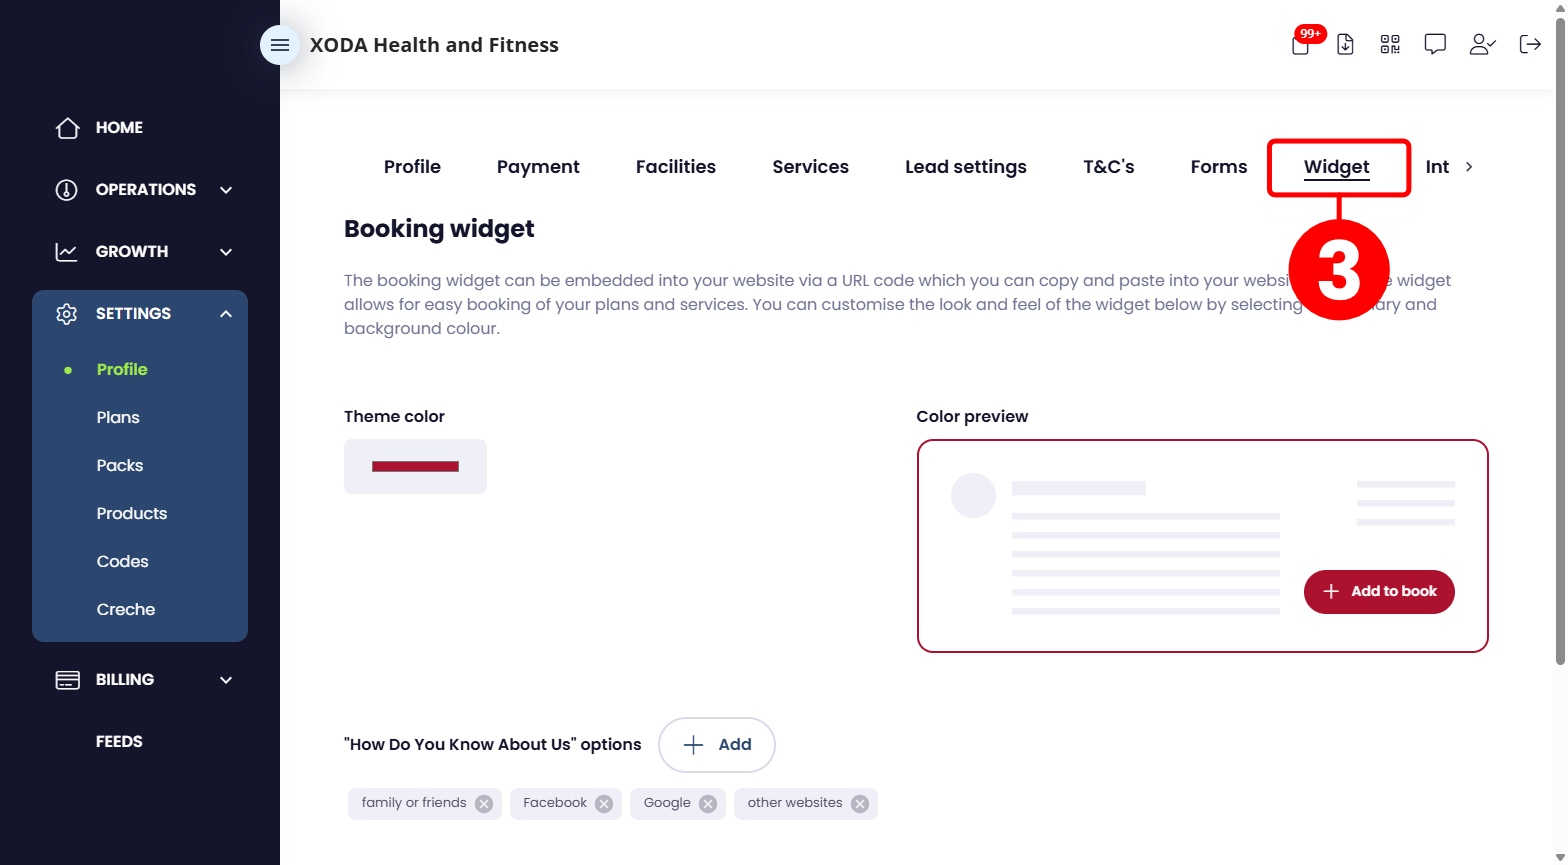Remove the 'Google' option tag
The image size is (1568, 865).
pos(708,804)
